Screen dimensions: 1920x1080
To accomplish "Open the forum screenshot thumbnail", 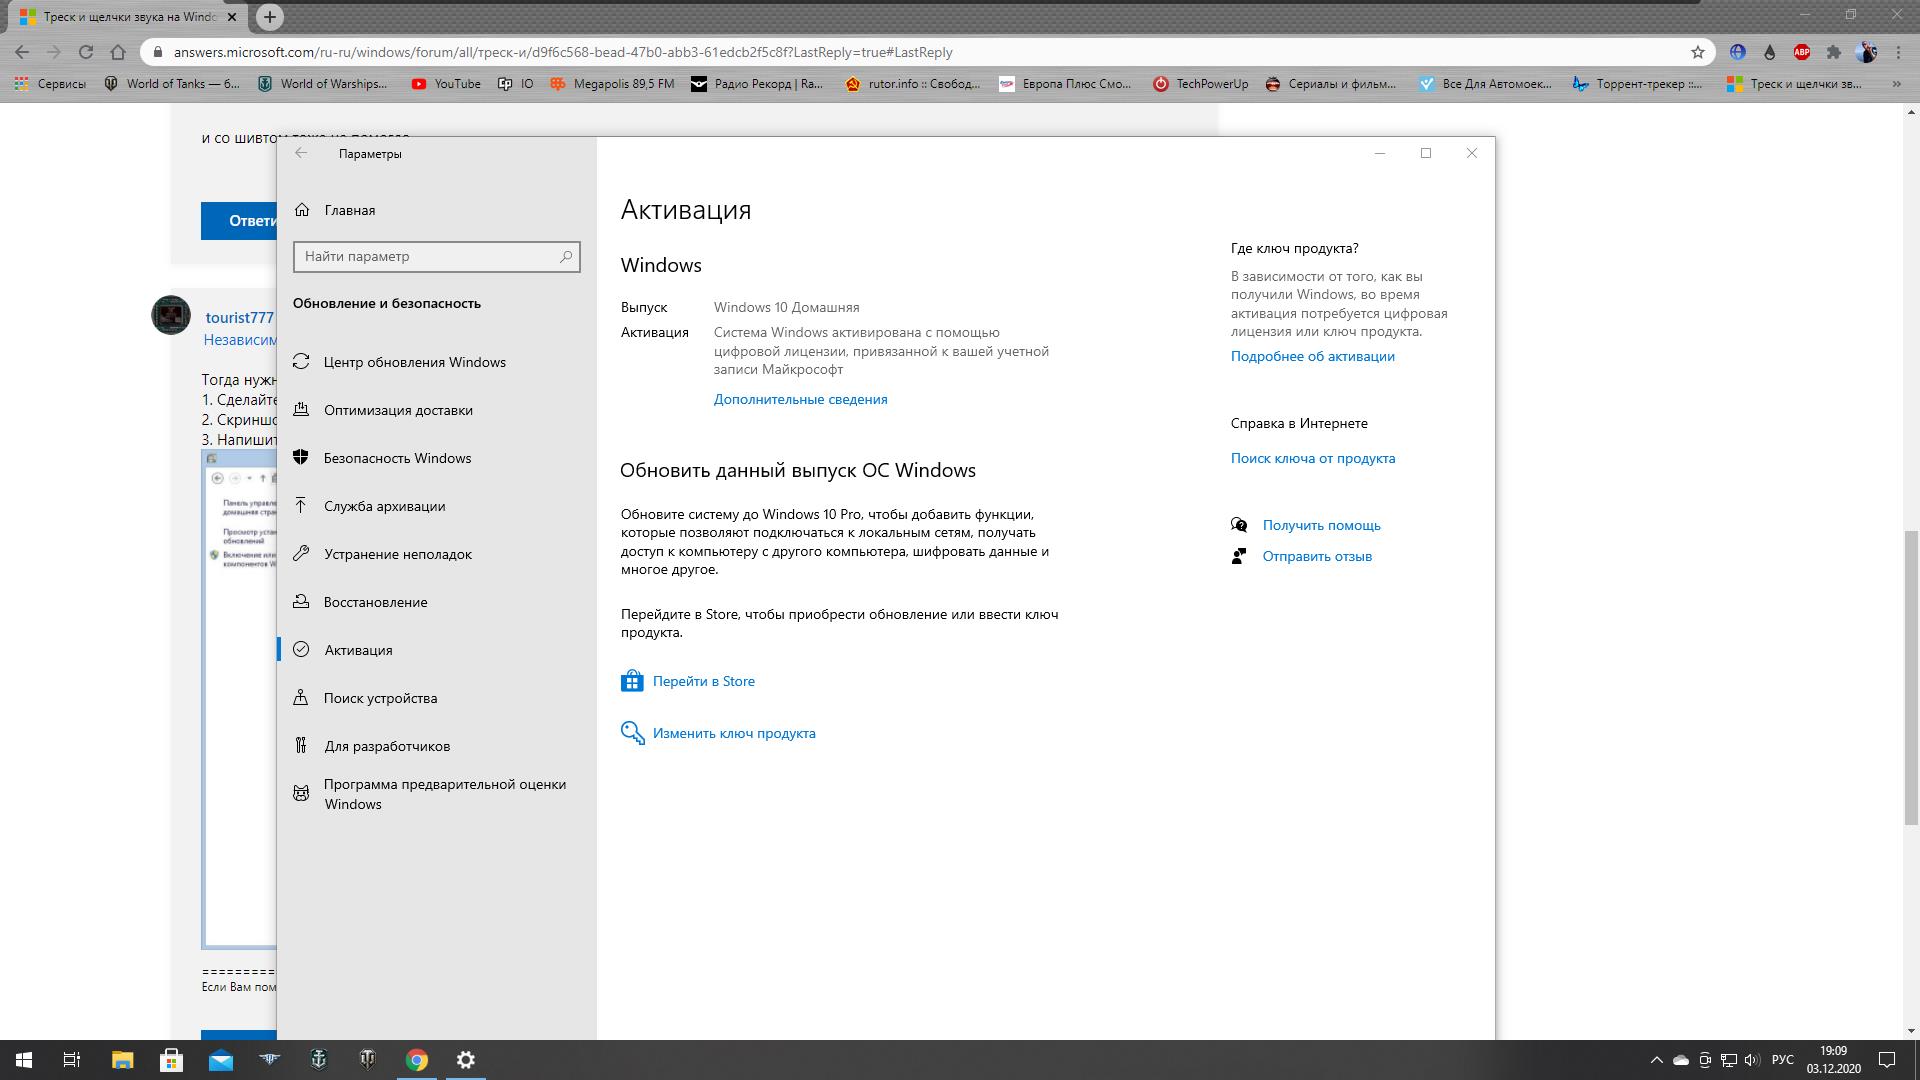I will coord(240,700).
